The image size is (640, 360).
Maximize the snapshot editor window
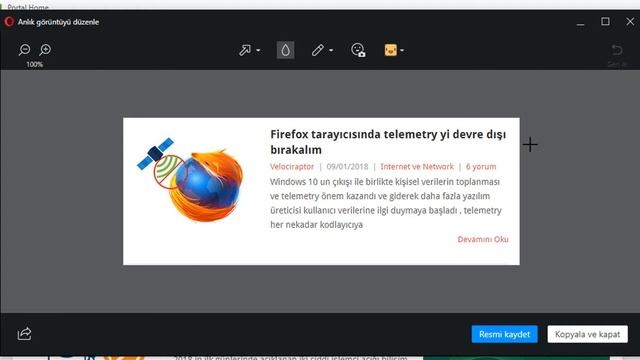605,21
